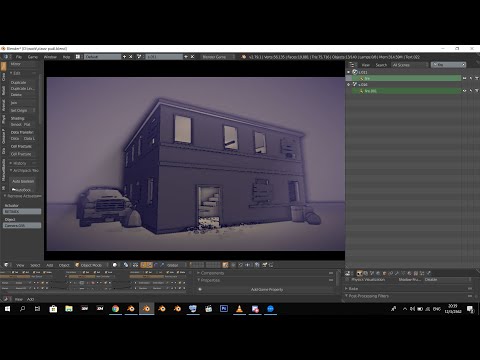The image size is (480, 360).
Task: Click the Object name field below Actuator
Action: (22, 225)
